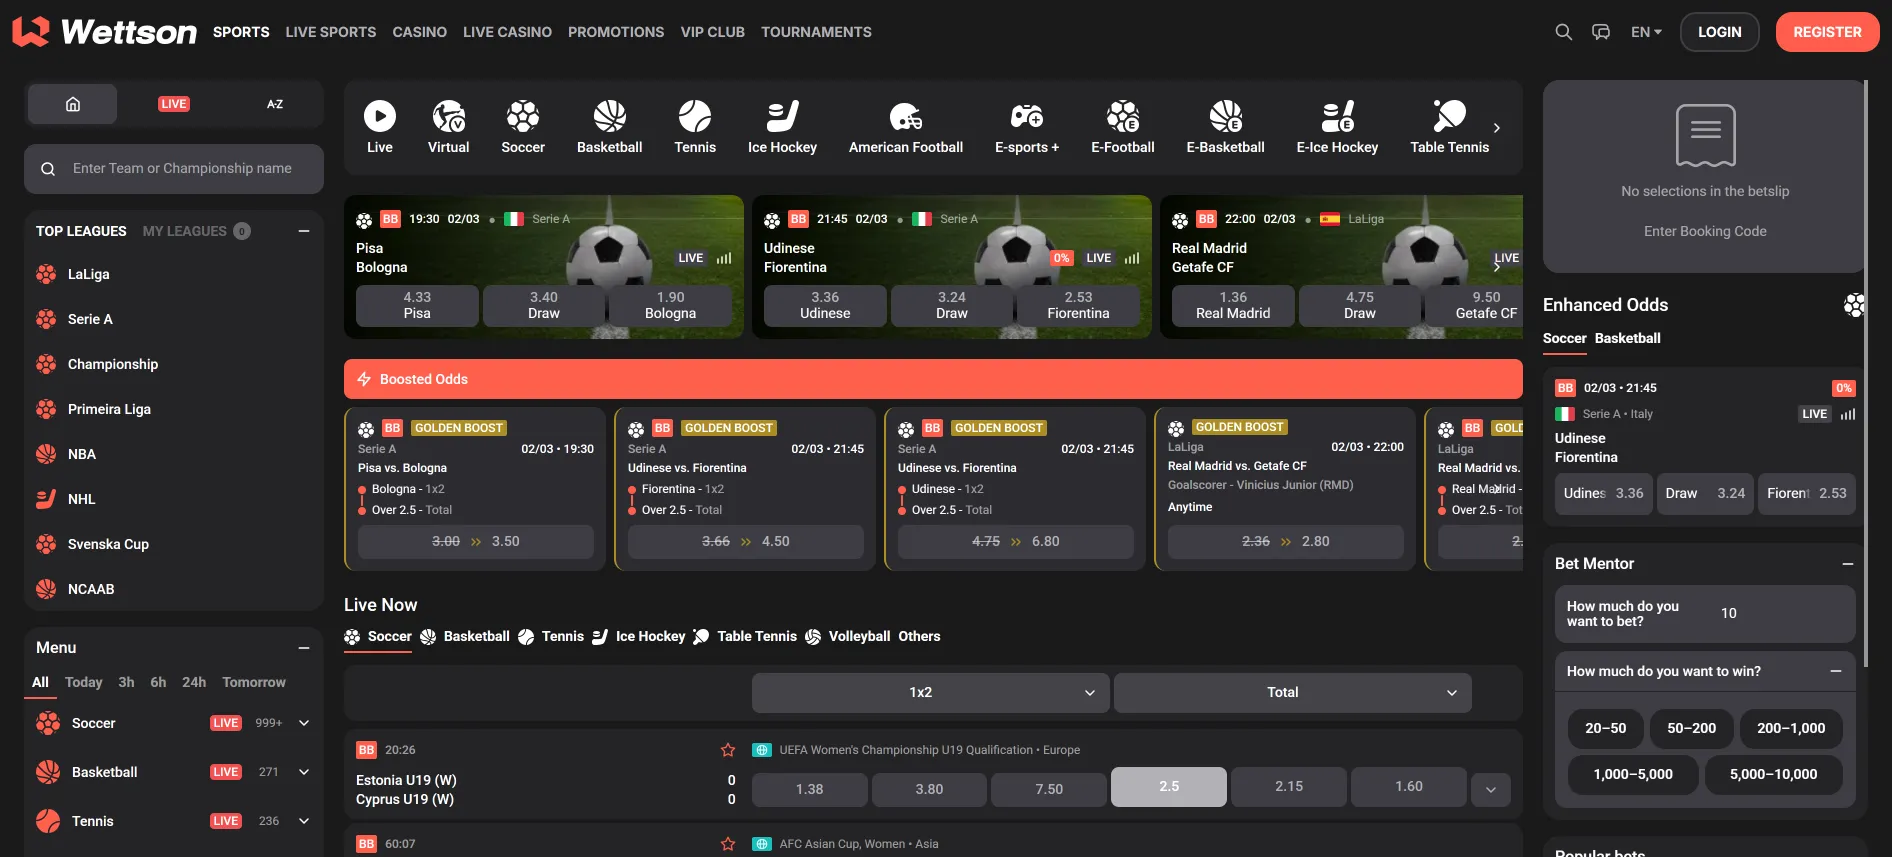Bet on Pisa at 4.33
The height and width of the screenshot is (857, 1892).
pyautogui.click(x=417, y=305)
